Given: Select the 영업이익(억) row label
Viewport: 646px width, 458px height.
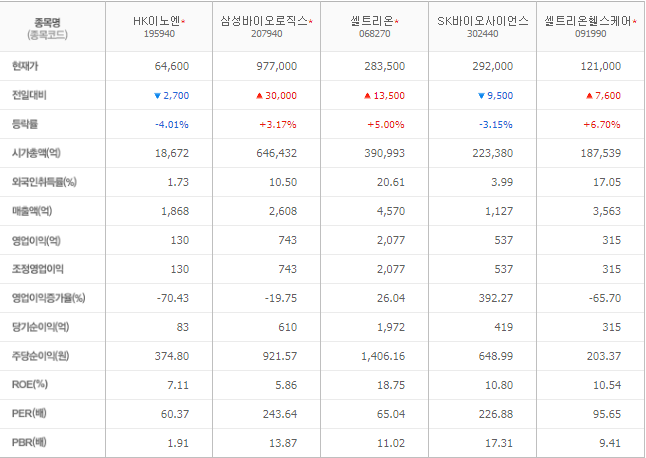Looking at the screenshot, I should 36,240.
